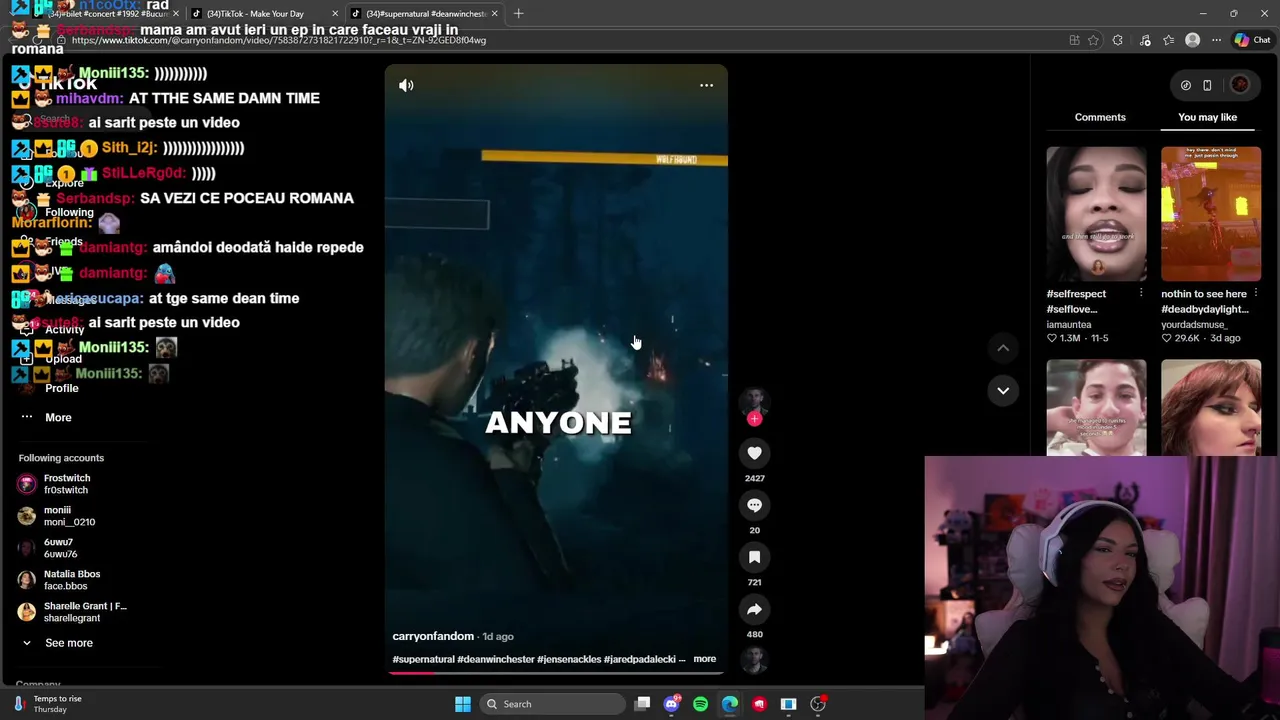Expand video caption with more link
This screenshot has height=720, width=1280.
[x=704, y=659]
